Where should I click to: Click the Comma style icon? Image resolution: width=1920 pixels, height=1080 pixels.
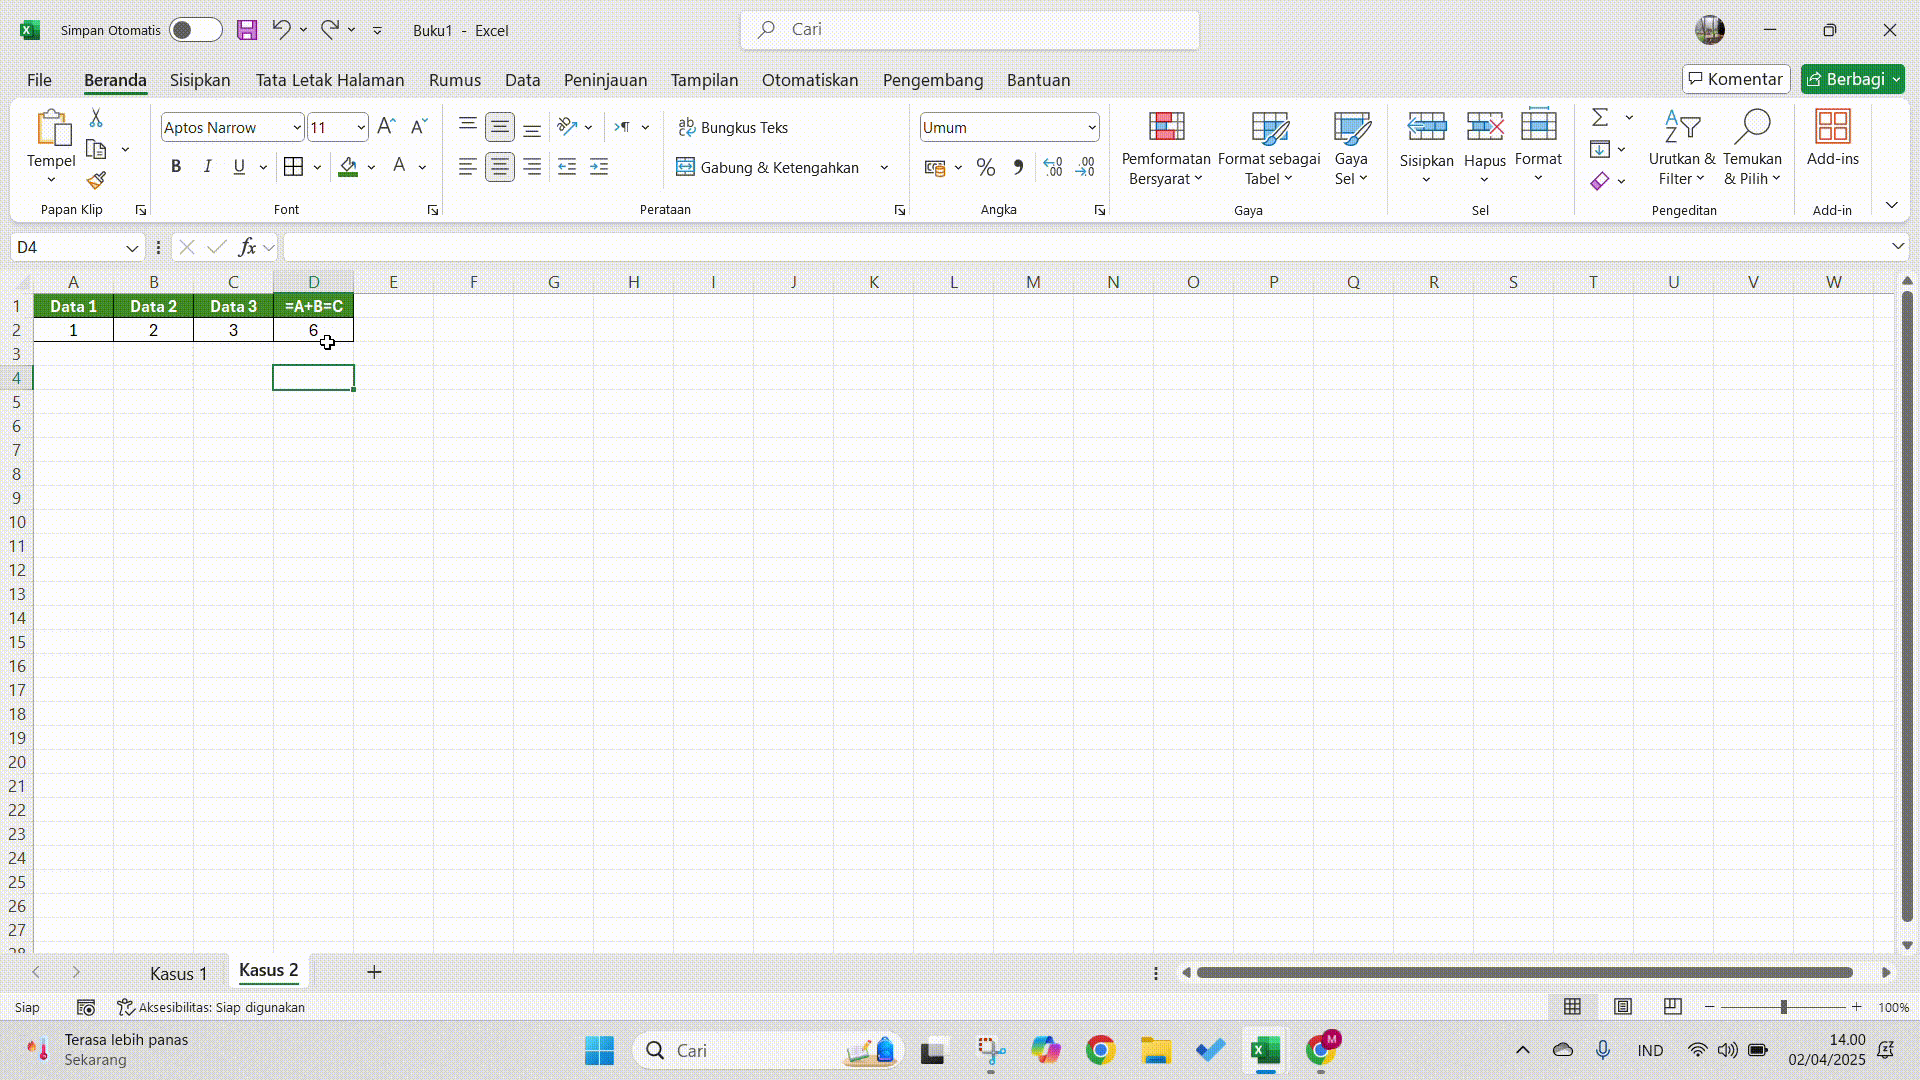tap(1018, 167)
